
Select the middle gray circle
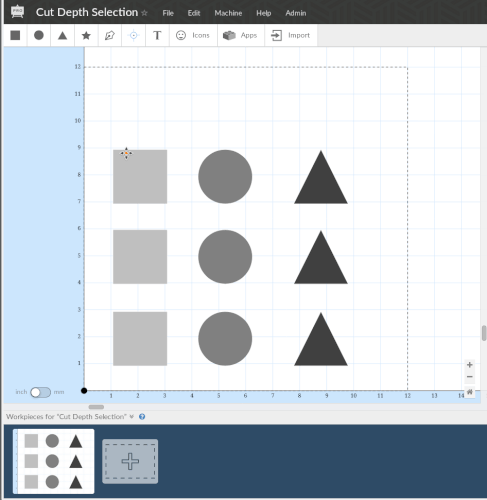225,257
